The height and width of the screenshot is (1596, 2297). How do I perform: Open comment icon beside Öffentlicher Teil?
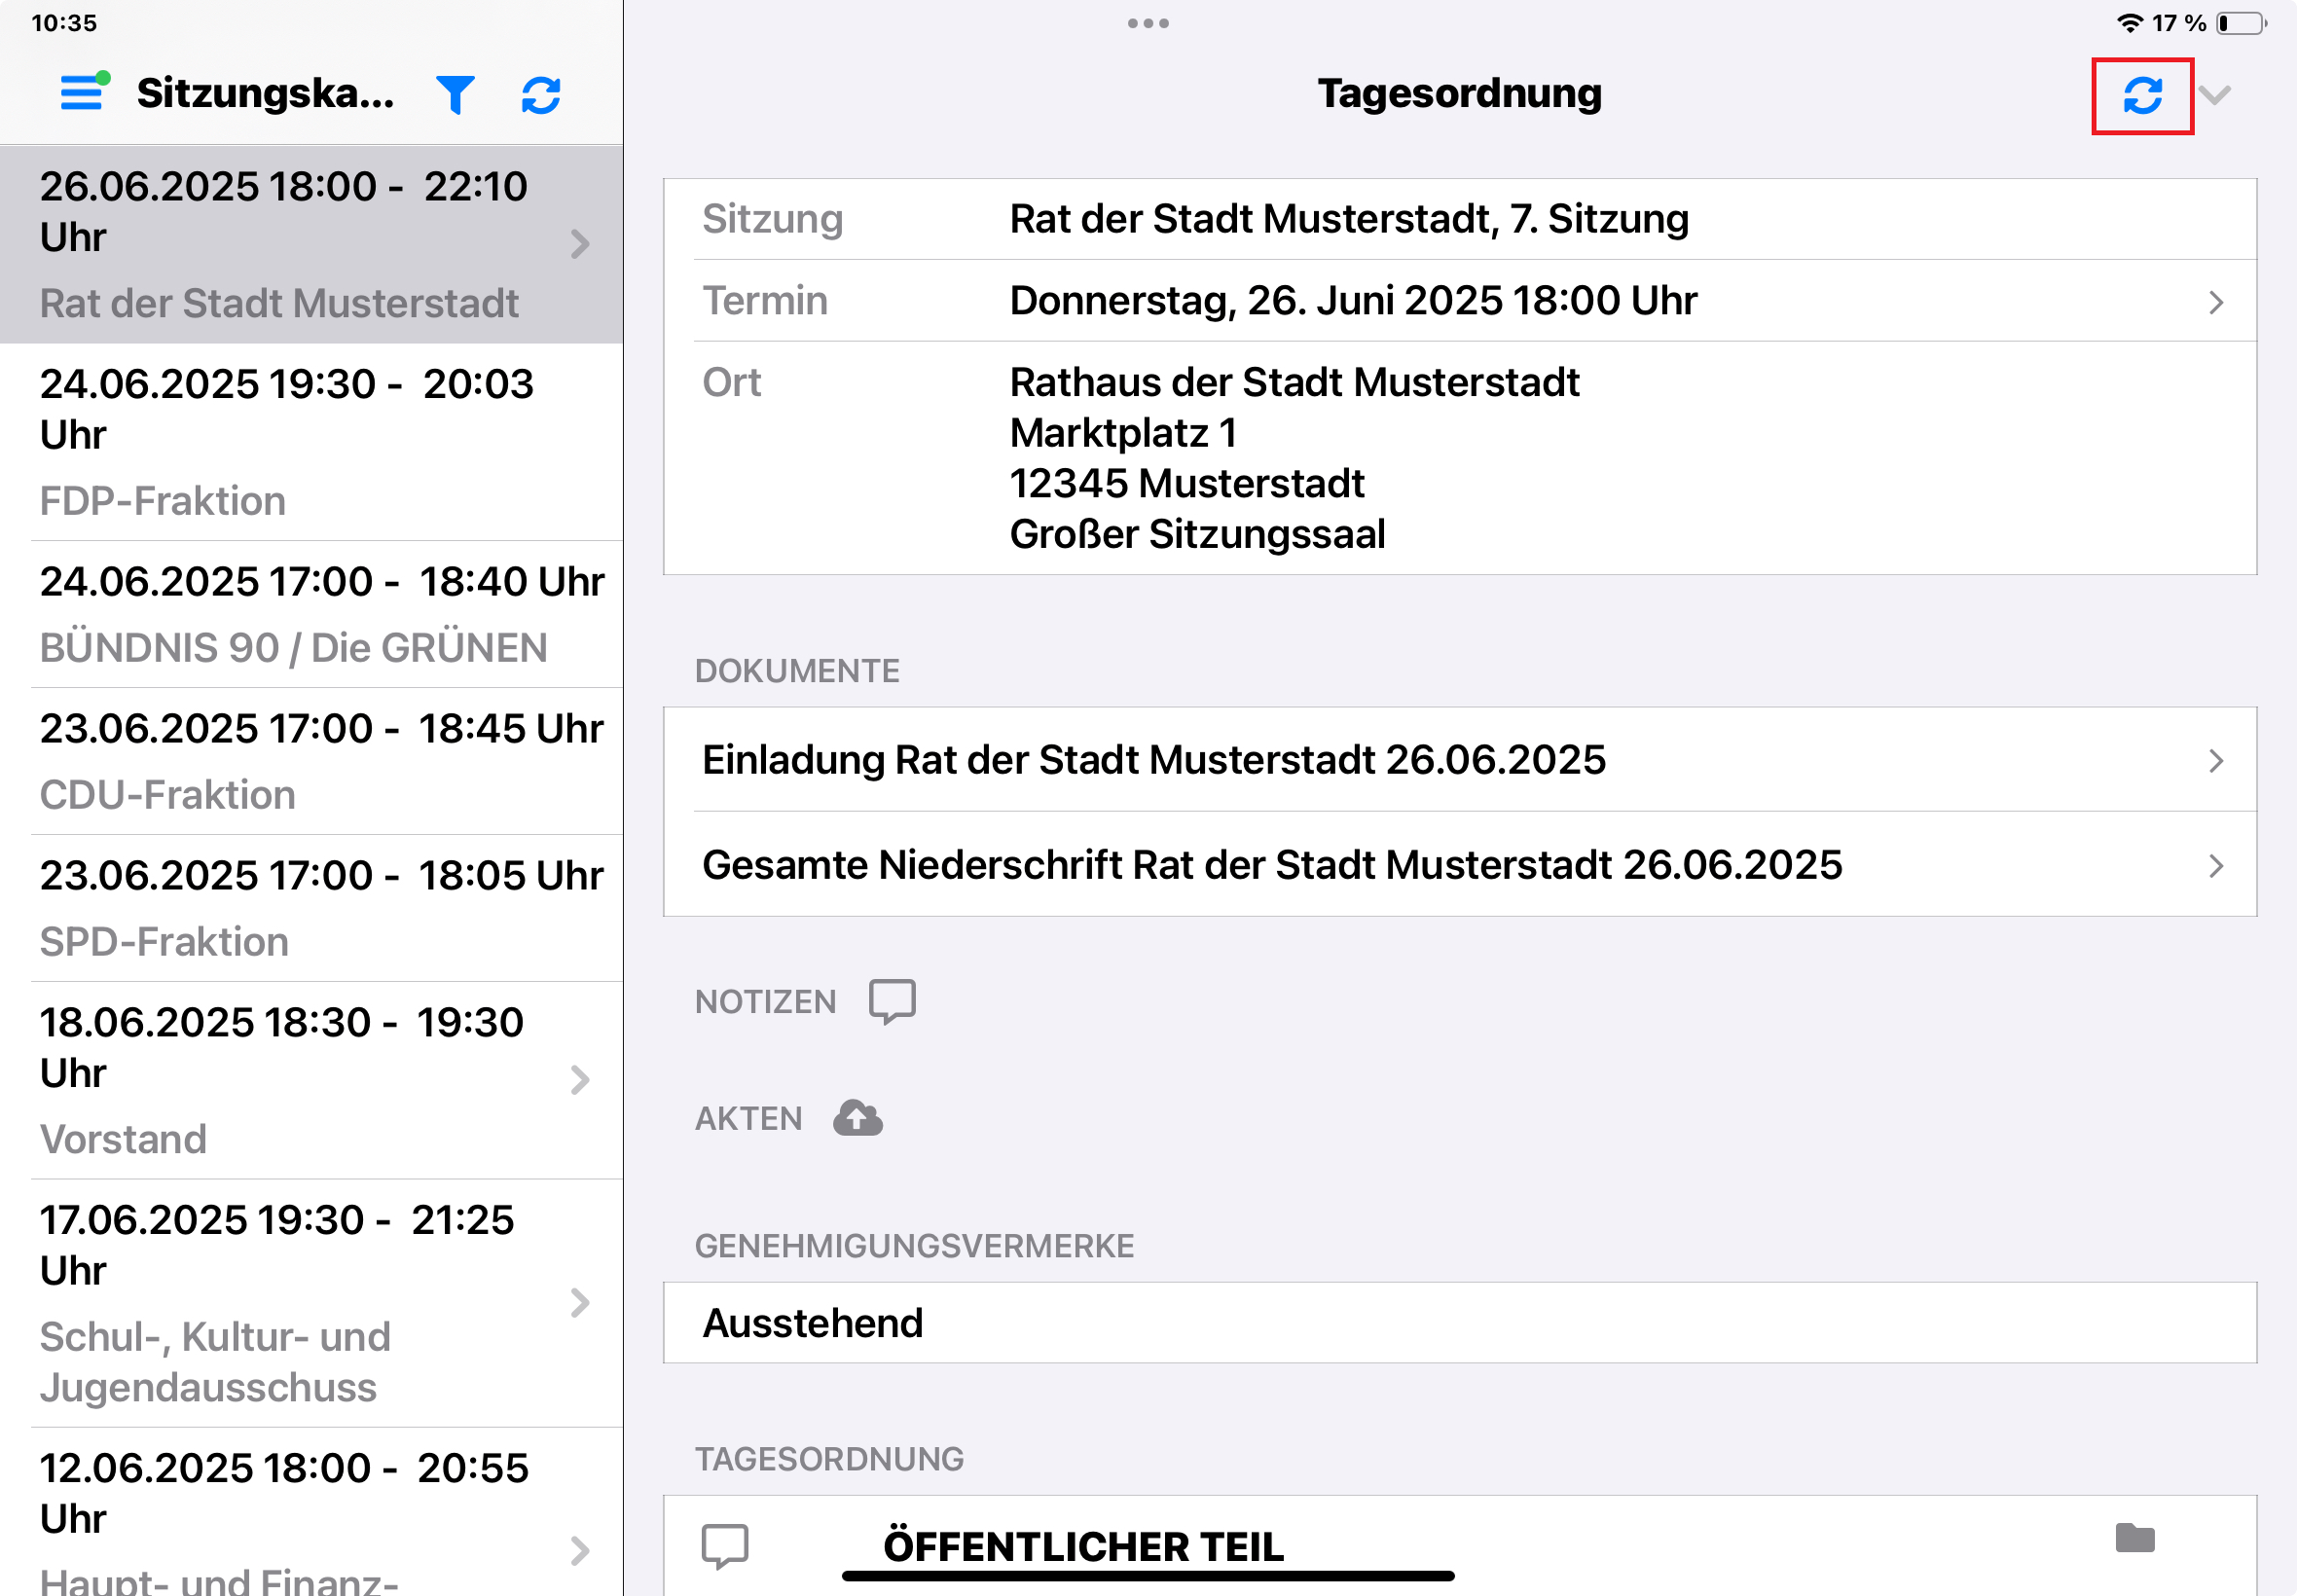coord(725,1546)
